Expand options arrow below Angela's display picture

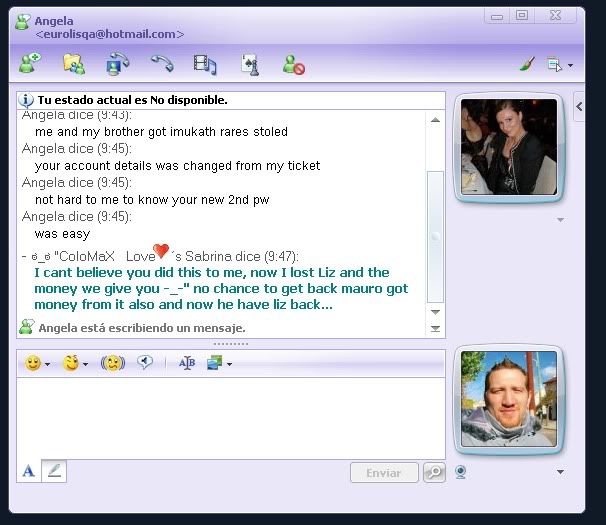(x=560, y=220)
